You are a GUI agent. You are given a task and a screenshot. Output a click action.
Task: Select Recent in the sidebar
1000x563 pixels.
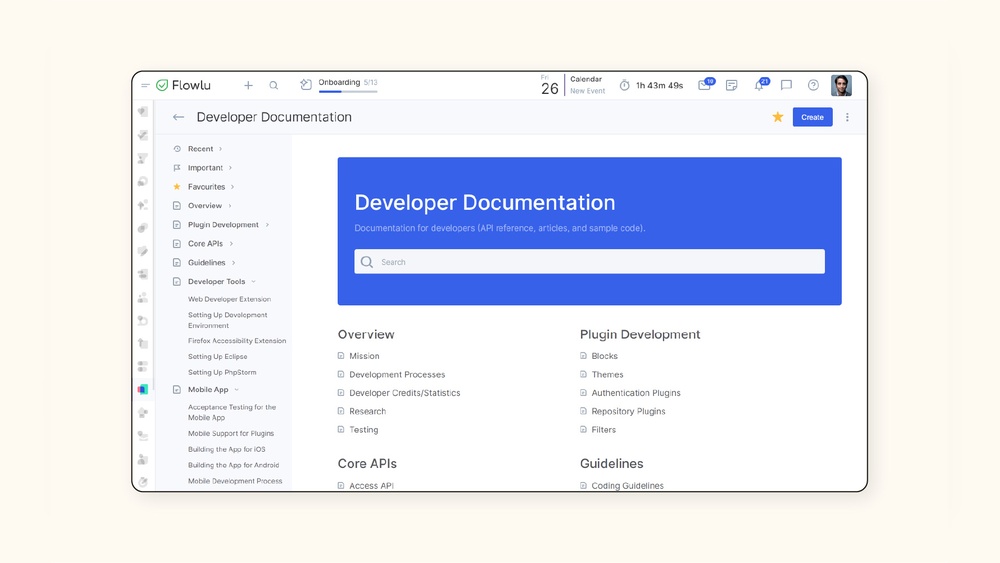(x=200, y=149)
